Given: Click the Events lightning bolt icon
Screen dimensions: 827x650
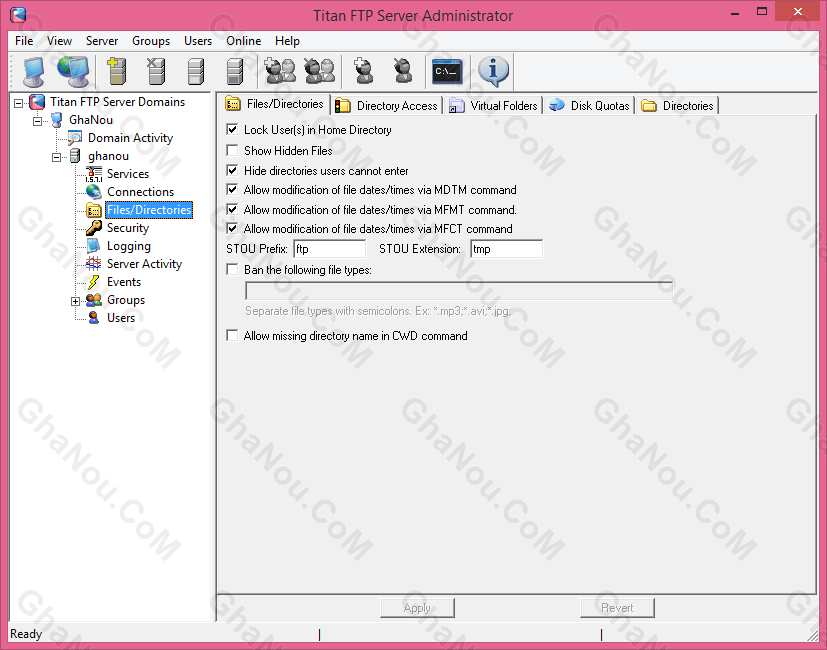Looking at the screenshot, I should pos(93,282).
